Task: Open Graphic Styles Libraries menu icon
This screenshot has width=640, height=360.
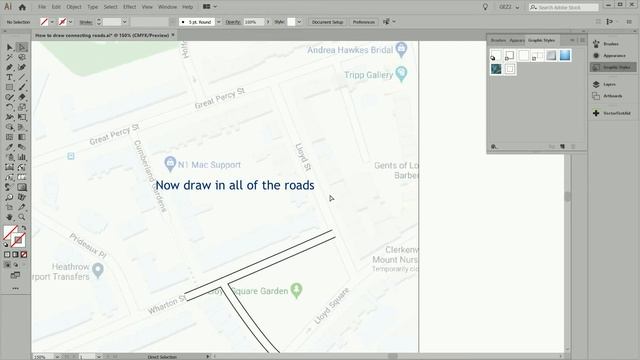Action: (493, 147)
